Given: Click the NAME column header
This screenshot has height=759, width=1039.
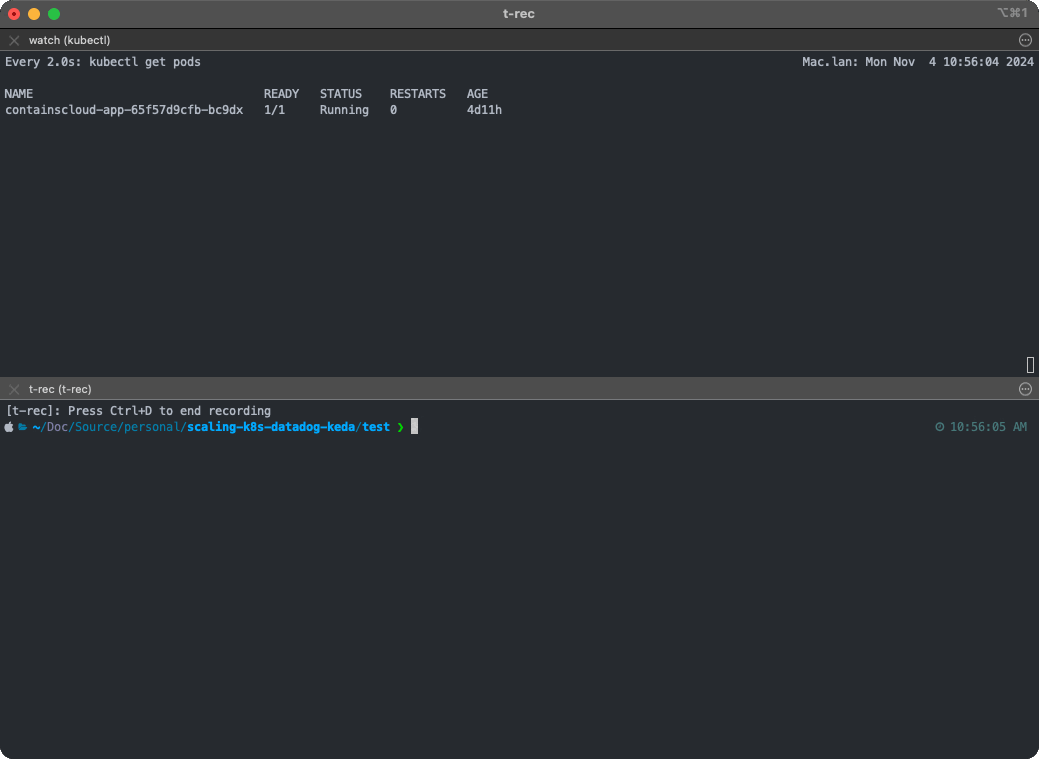Looking at the screenshot, I should [x=19, y=93].
